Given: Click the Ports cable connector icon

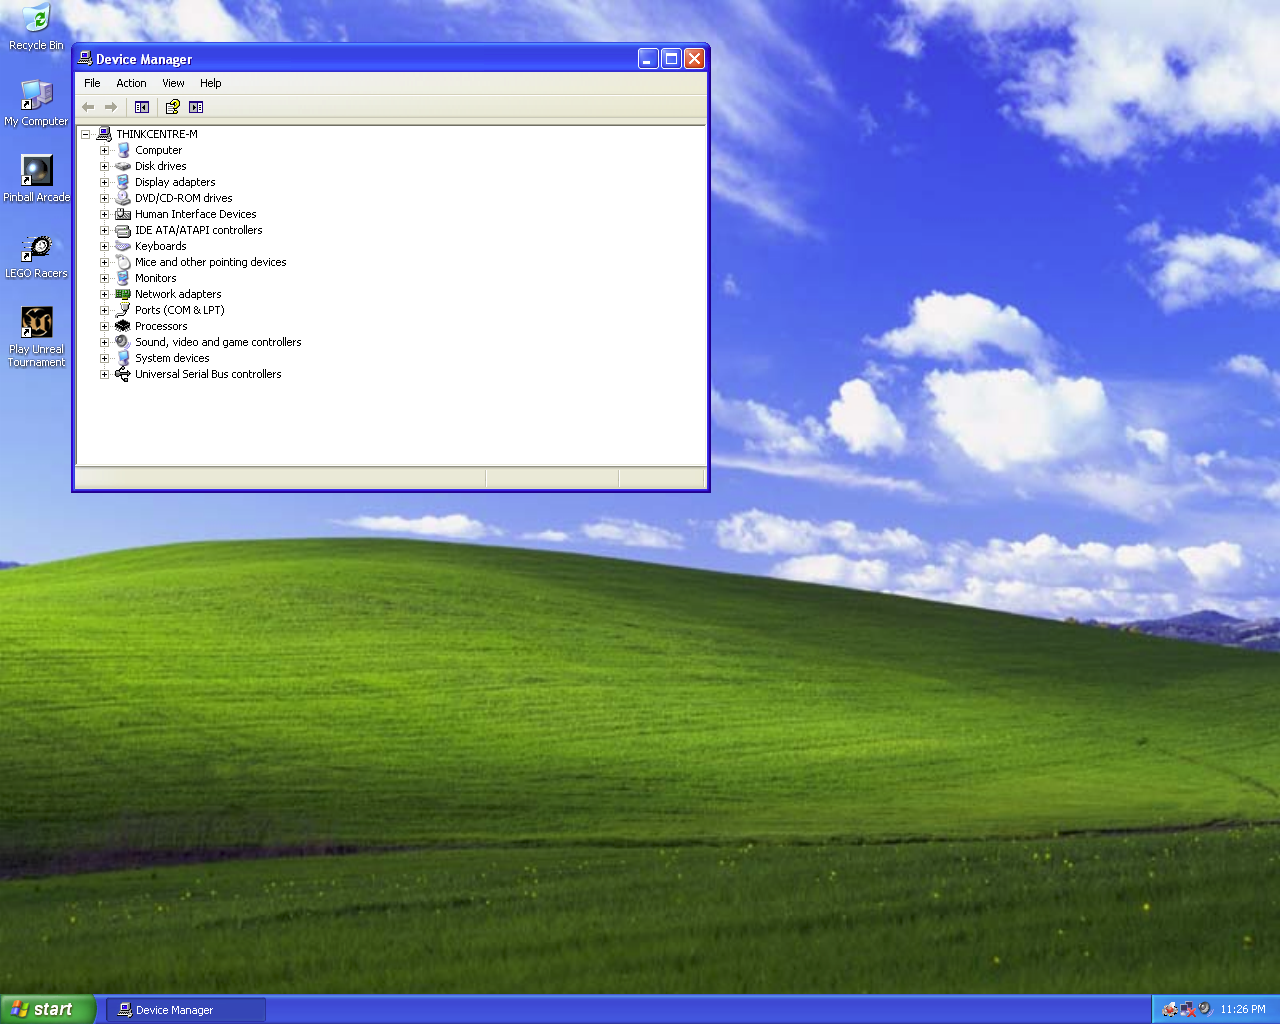Looking at the screenshot, I should click(123, 310).
